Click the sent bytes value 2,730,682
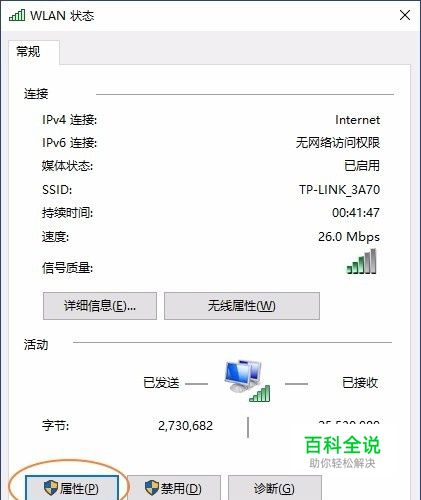The height and width of the screenshot is (500, 421). coord(185,426)
